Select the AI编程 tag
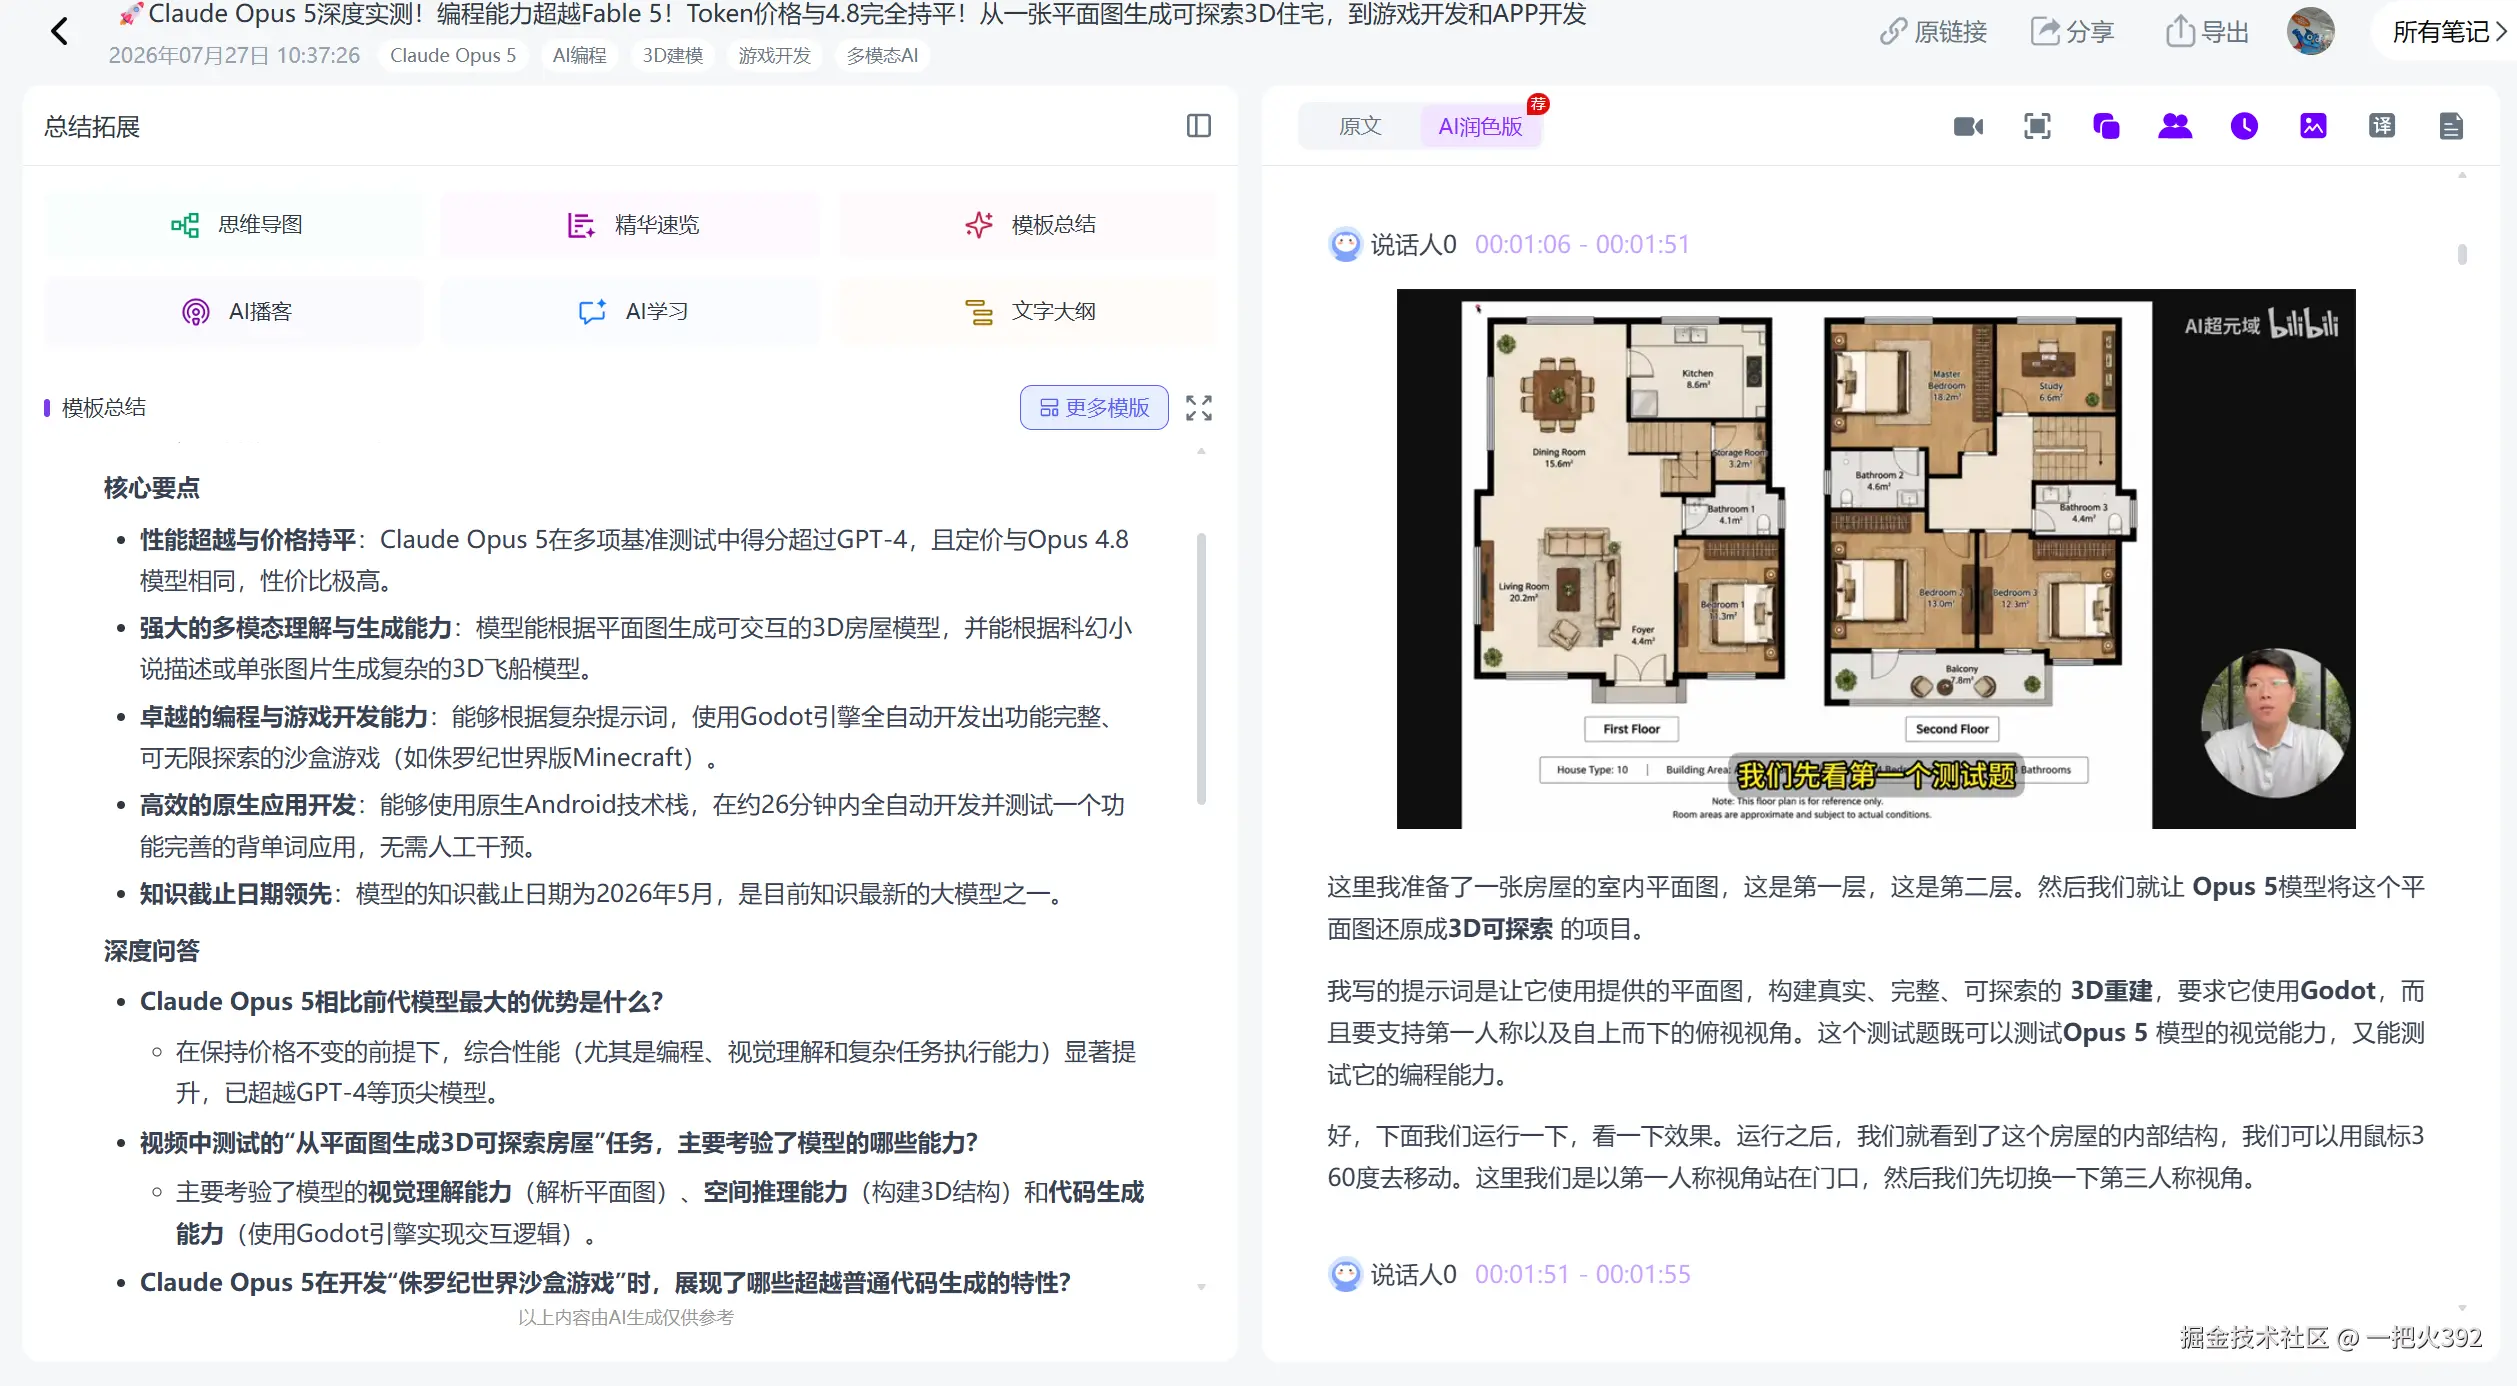This screenshot has height=1386, width=2517. point(580,55)
